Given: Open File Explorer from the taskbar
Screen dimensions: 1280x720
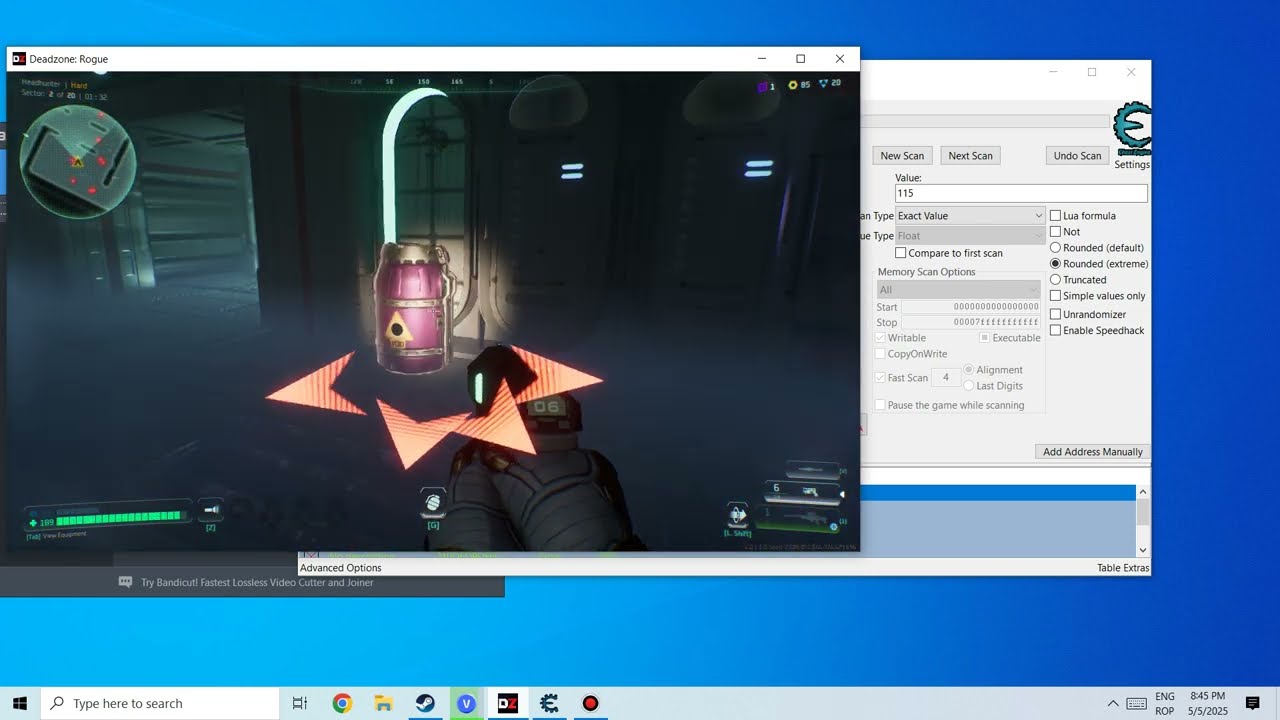Looking at the screenshot, I should (x=383, y=703).
